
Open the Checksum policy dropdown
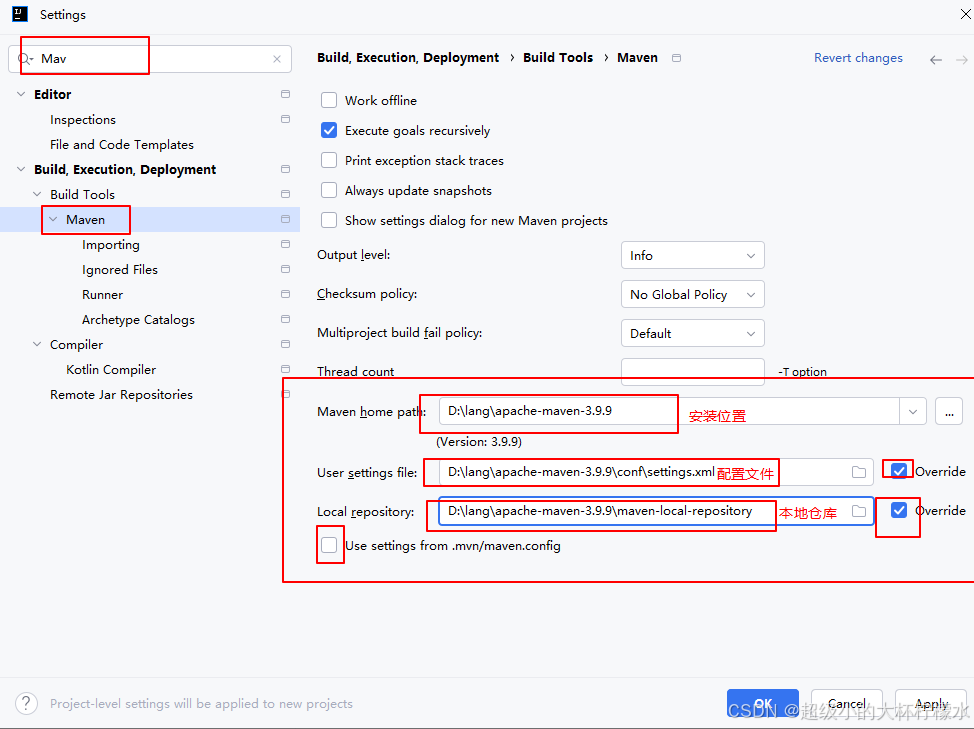(692, 295)
